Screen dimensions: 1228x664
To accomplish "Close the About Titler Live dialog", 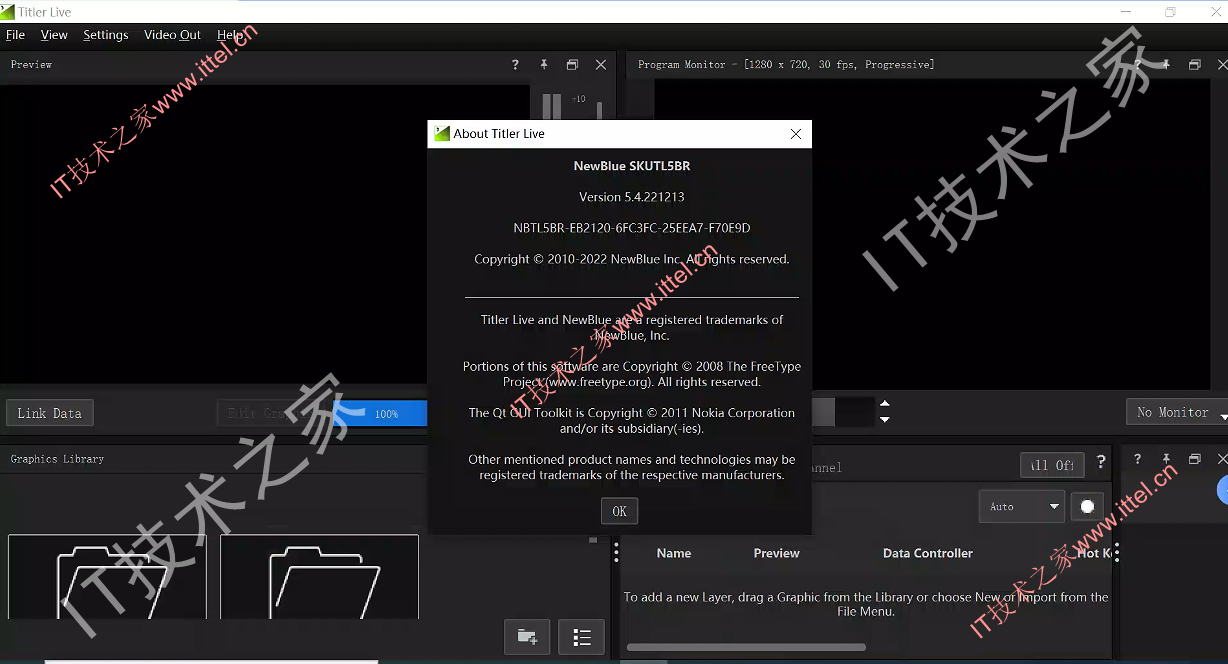I will tap(796, 134).
